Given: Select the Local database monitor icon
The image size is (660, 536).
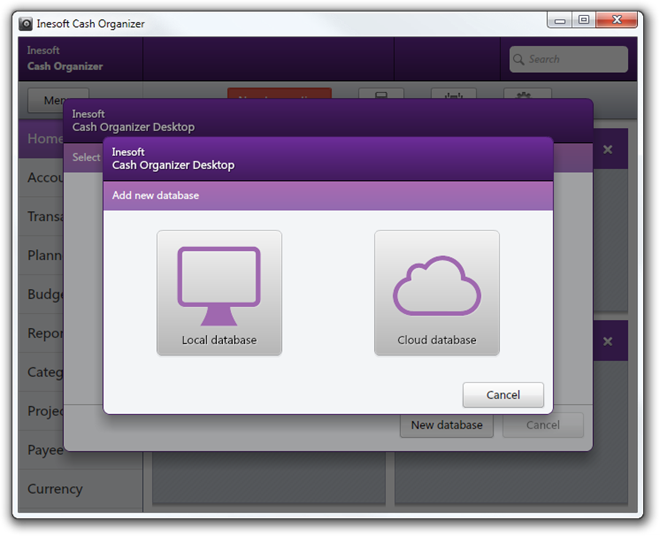Looking at the screenshot, I should [219, 287].
